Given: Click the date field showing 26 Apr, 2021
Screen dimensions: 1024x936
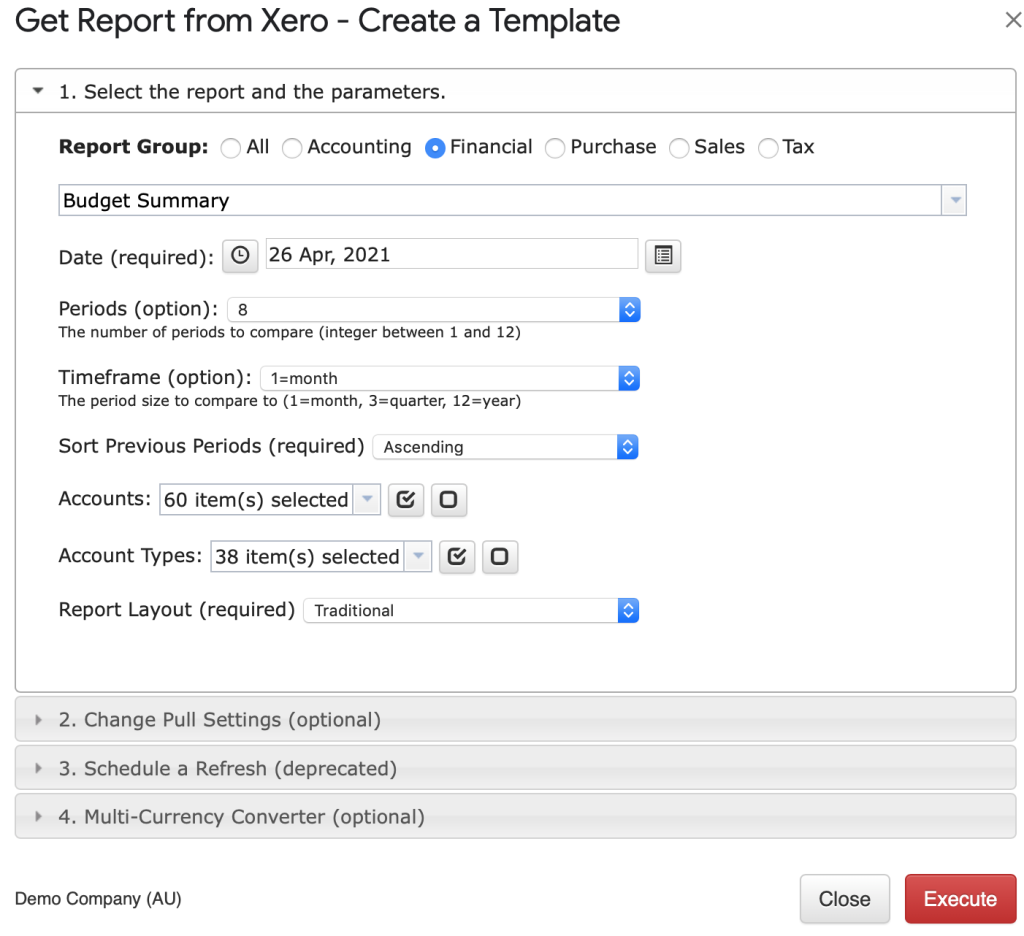Looking at the screenshot, I should pos(451,254).
